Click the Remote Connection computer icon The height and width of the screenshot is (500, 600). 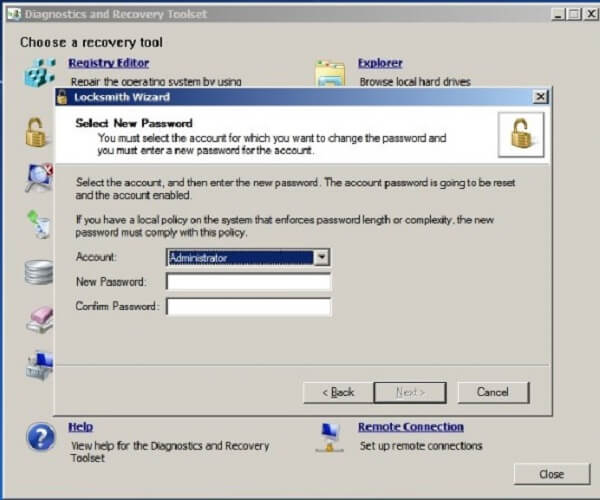tap(330, 438)
